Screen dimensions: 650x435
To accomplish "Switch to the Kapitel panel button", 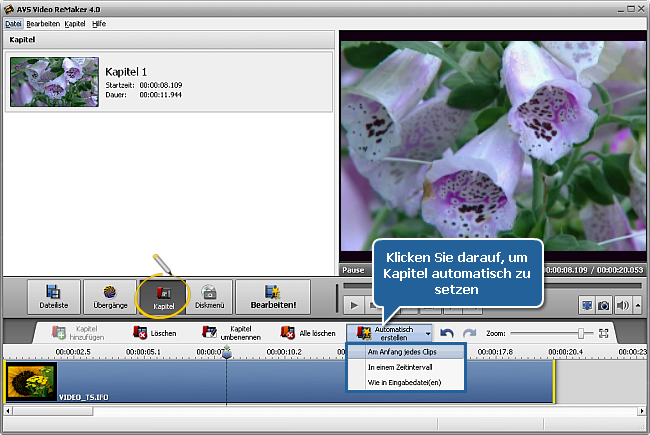I will (x=163, y=297).
